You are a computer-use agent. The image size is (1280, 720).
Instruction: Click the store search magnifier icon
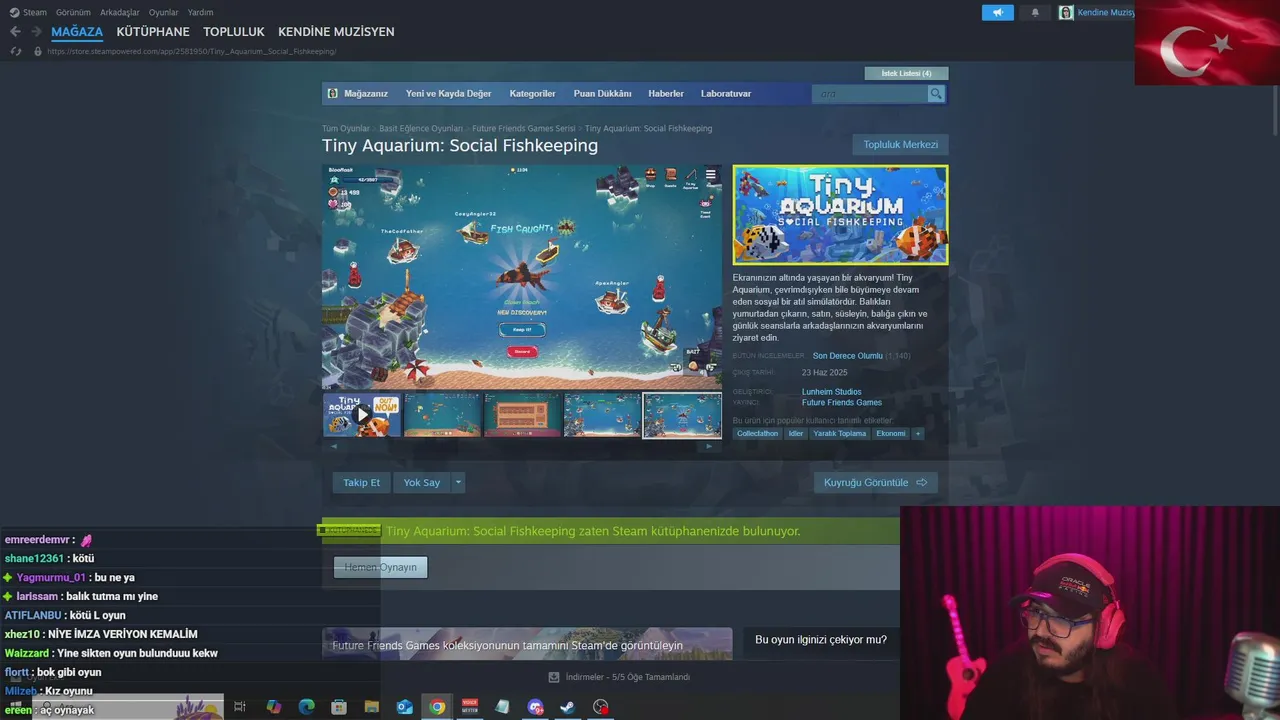[x=936, y=94]
